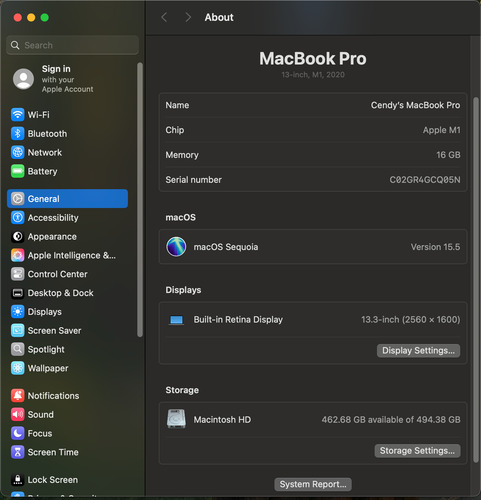Click the Appearance icon
The width and height of the screenshot is (481, 500).
pyautogui.click(x=18, y=236)
